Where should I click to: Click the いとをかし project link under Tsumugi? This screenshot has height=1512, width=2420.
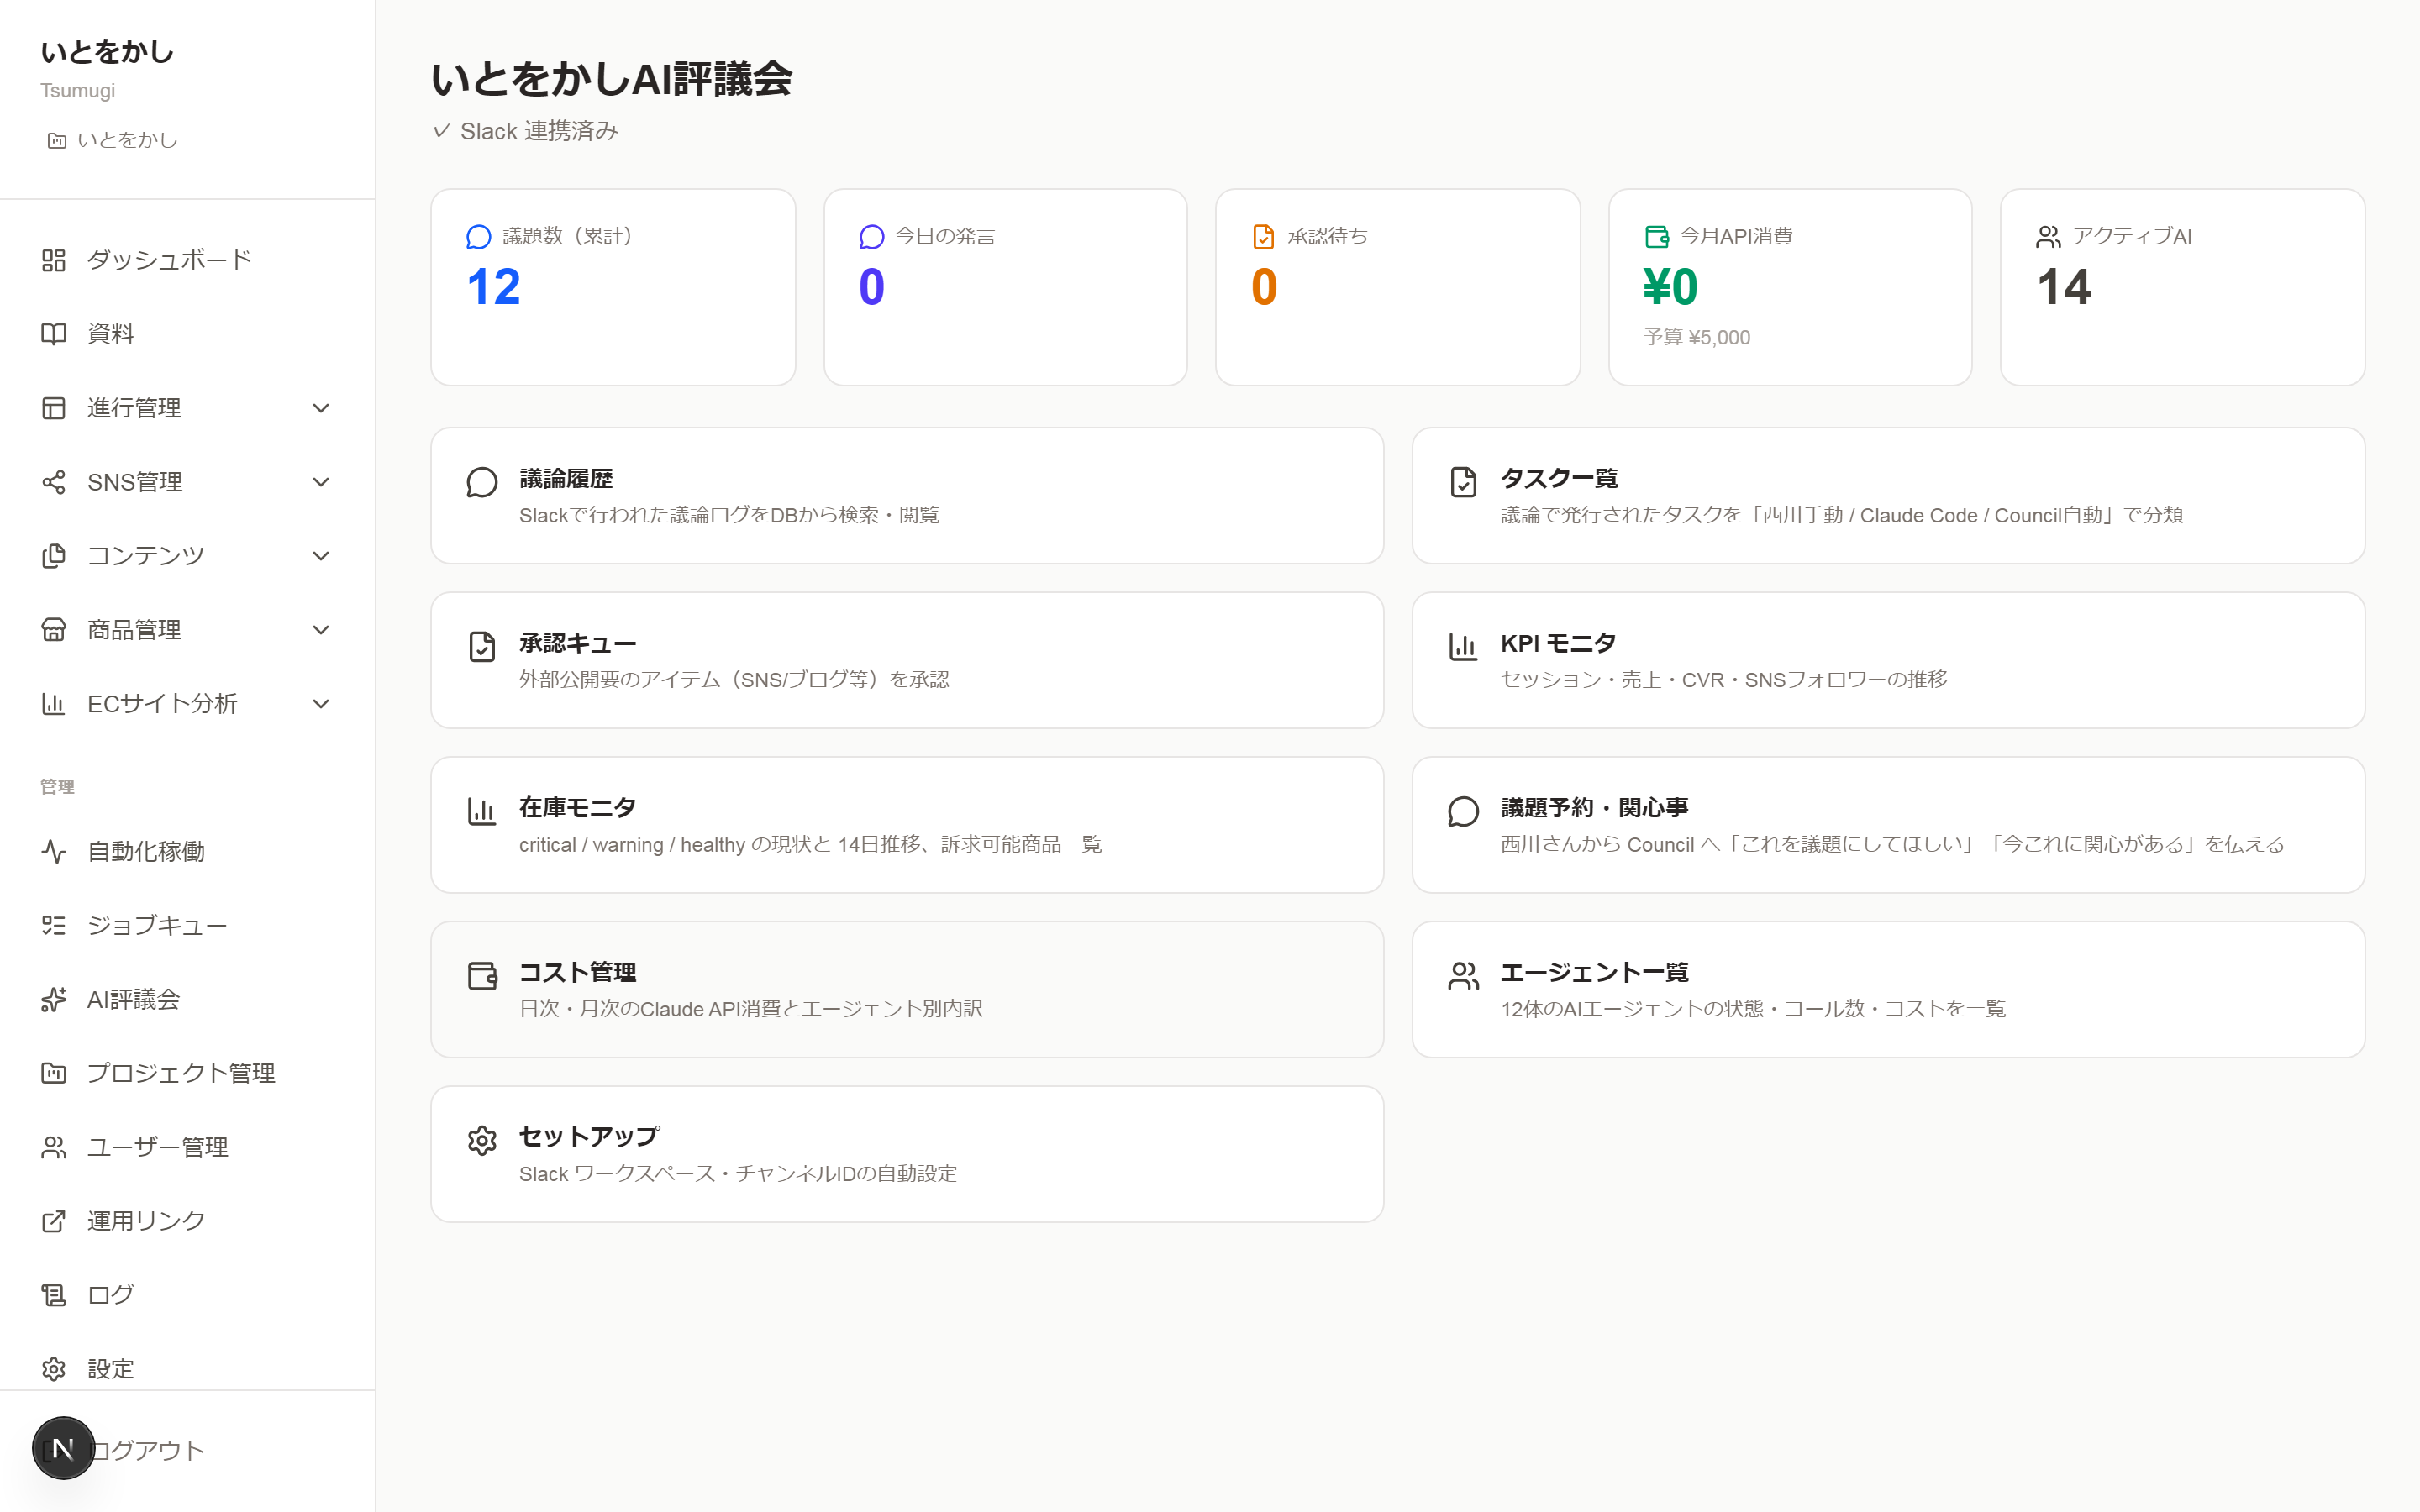tap(127, 141)
